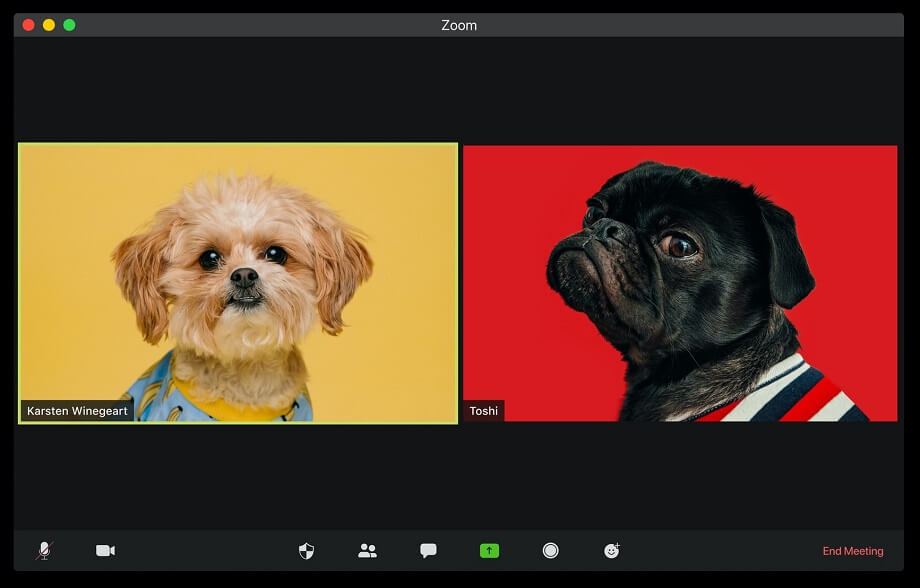Minimize the Zoom window with yellow button
The image size is (920, 588).
(x=49, y=25)
